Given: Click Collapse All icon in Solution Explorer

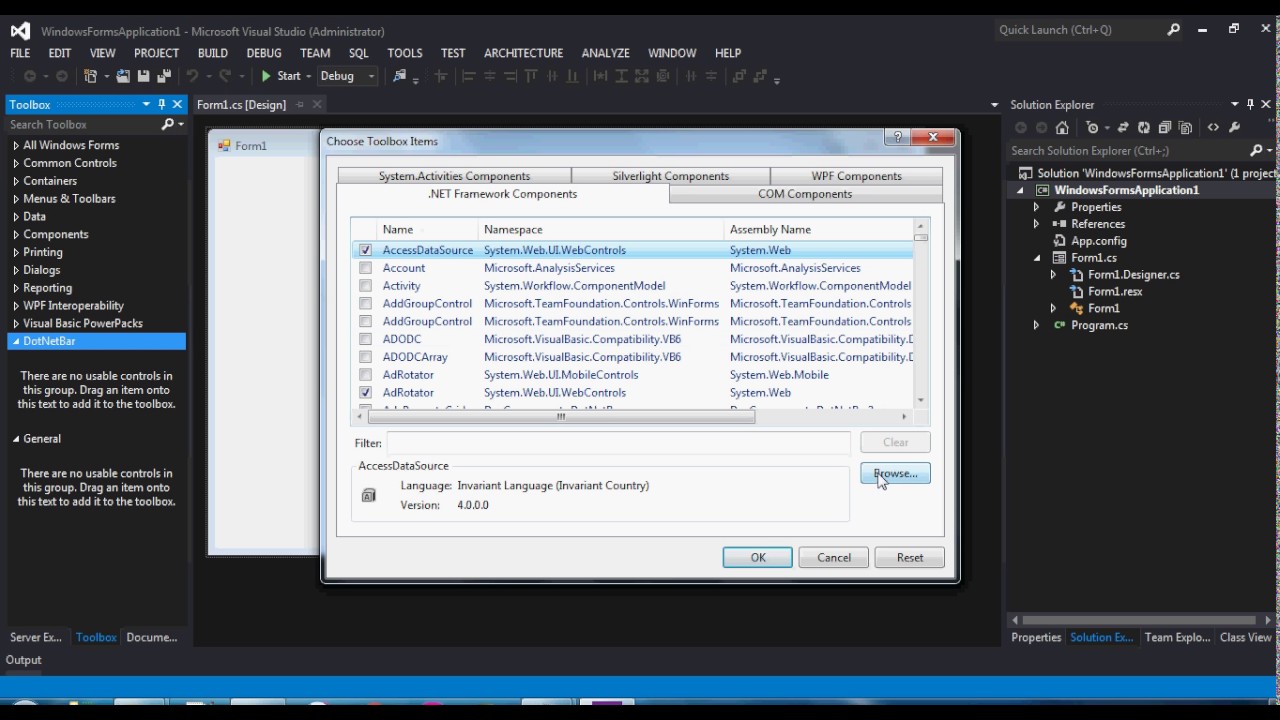Looking at the screenshot, I should tap(1165, 128).
